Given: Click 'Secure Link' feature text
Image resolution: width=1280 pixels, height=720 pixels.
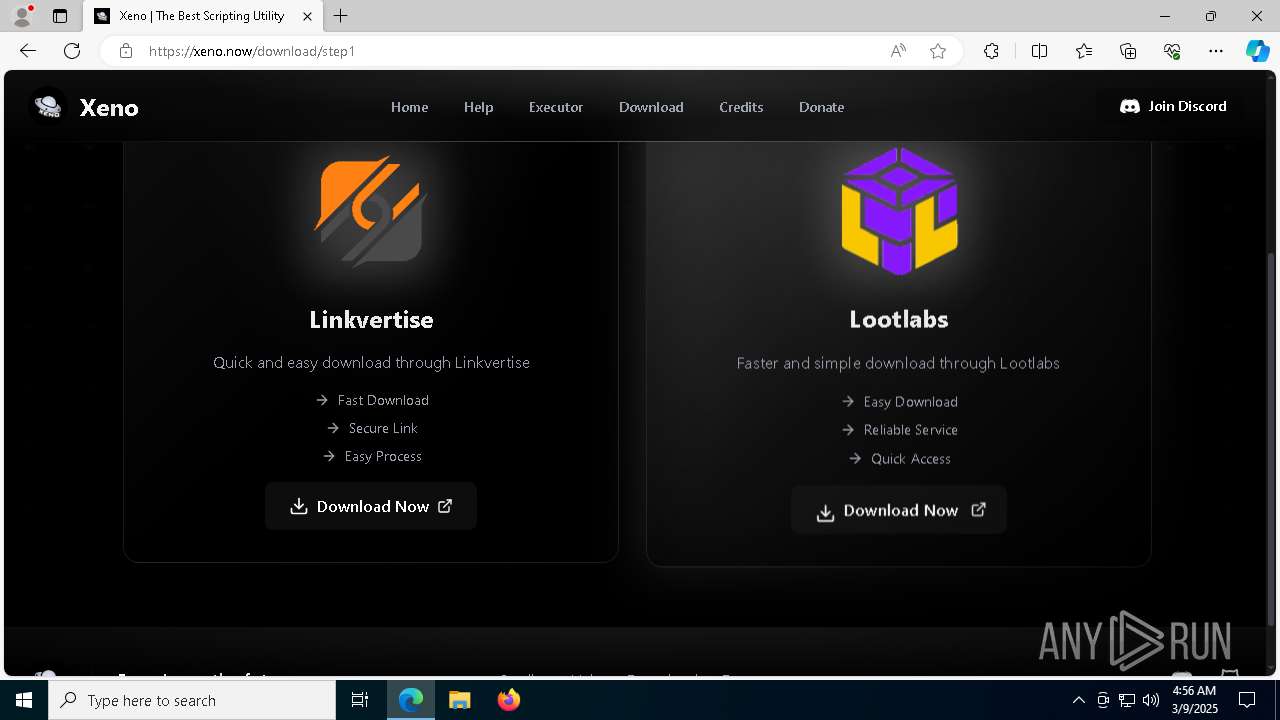Looking at the screenshot, I should pyautogui.click(x=383, y=428).
